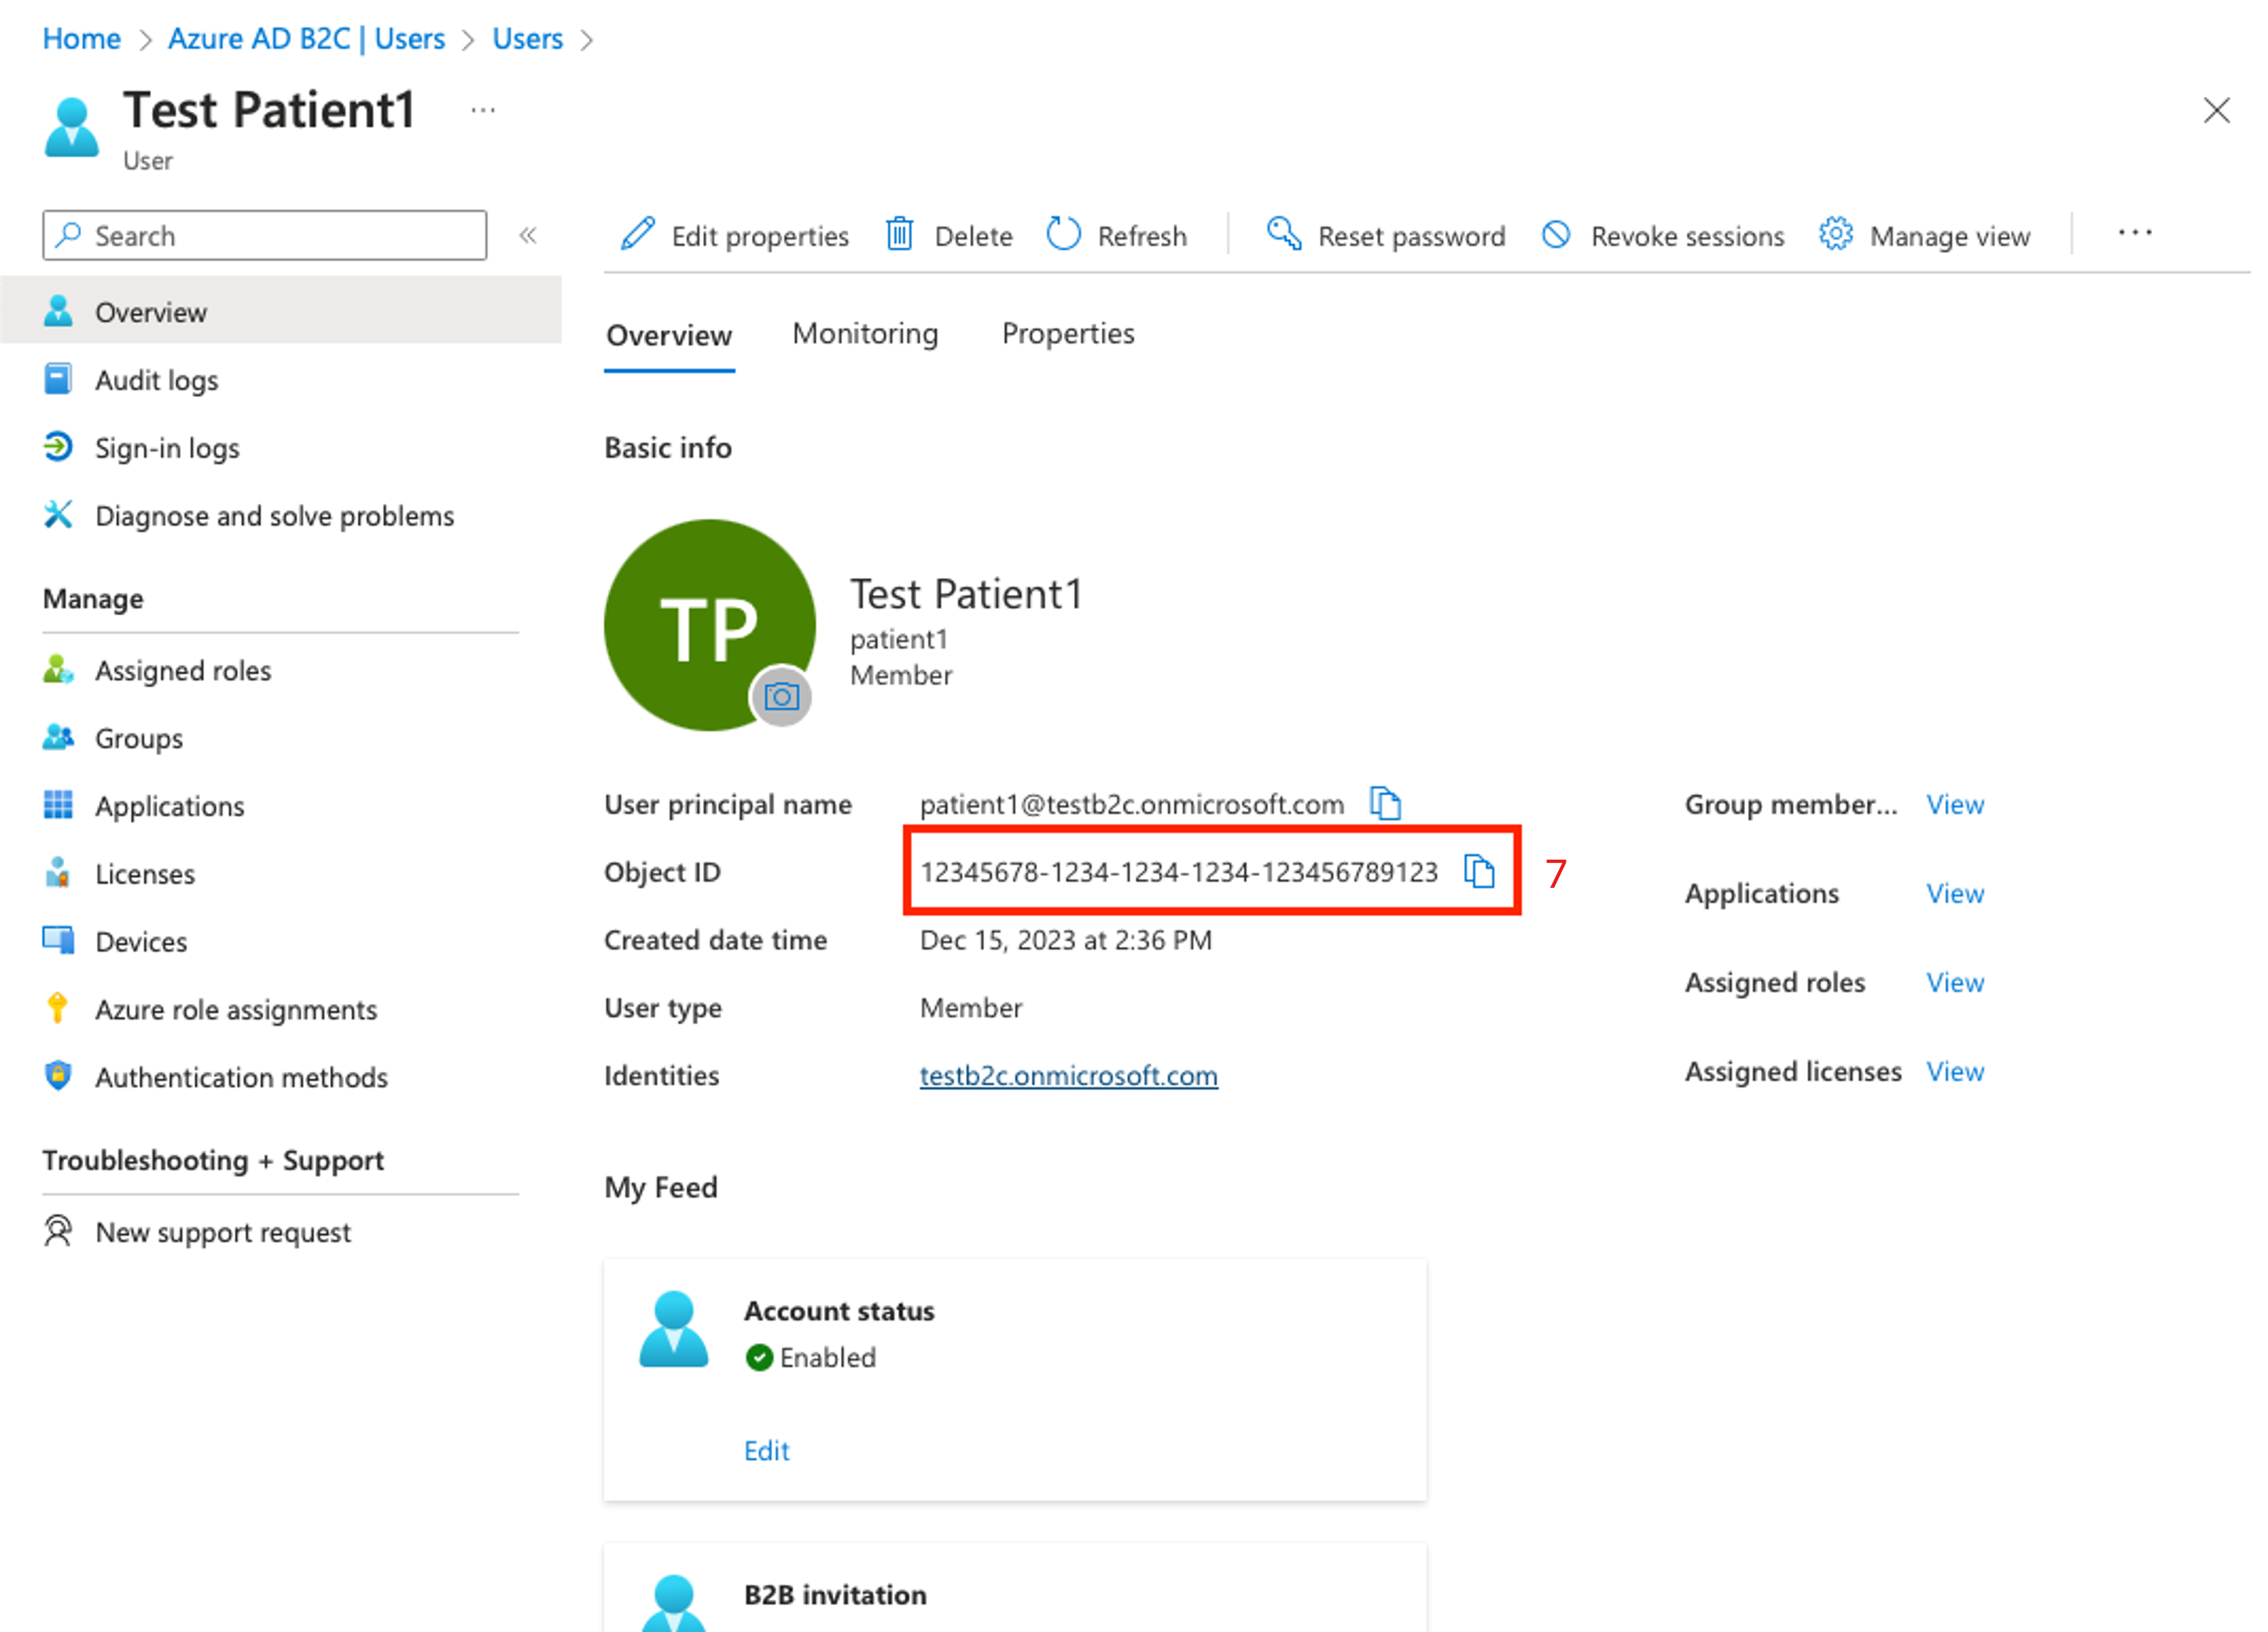Screen dimensions: 2268x1632
Task: Collapse the left sidebar menu
Action: pos(528,235)
